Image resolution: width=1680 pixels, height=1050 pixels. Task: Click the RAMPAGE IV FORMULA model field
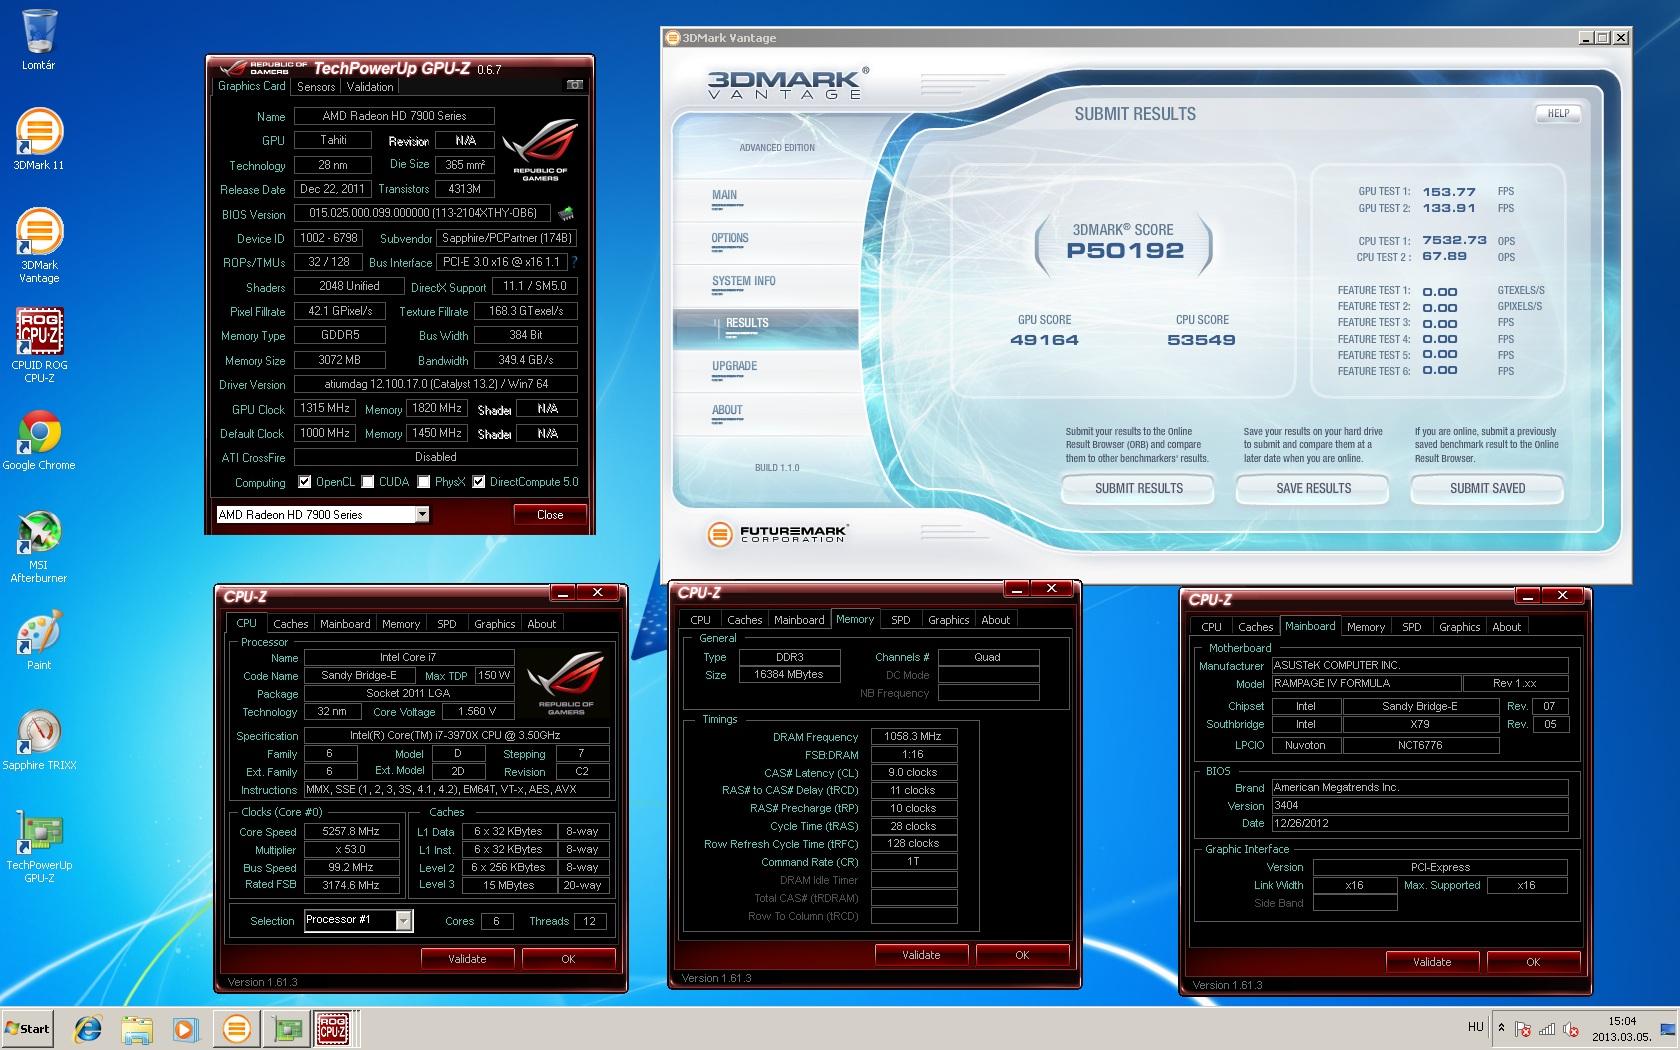pos(1365,684)
